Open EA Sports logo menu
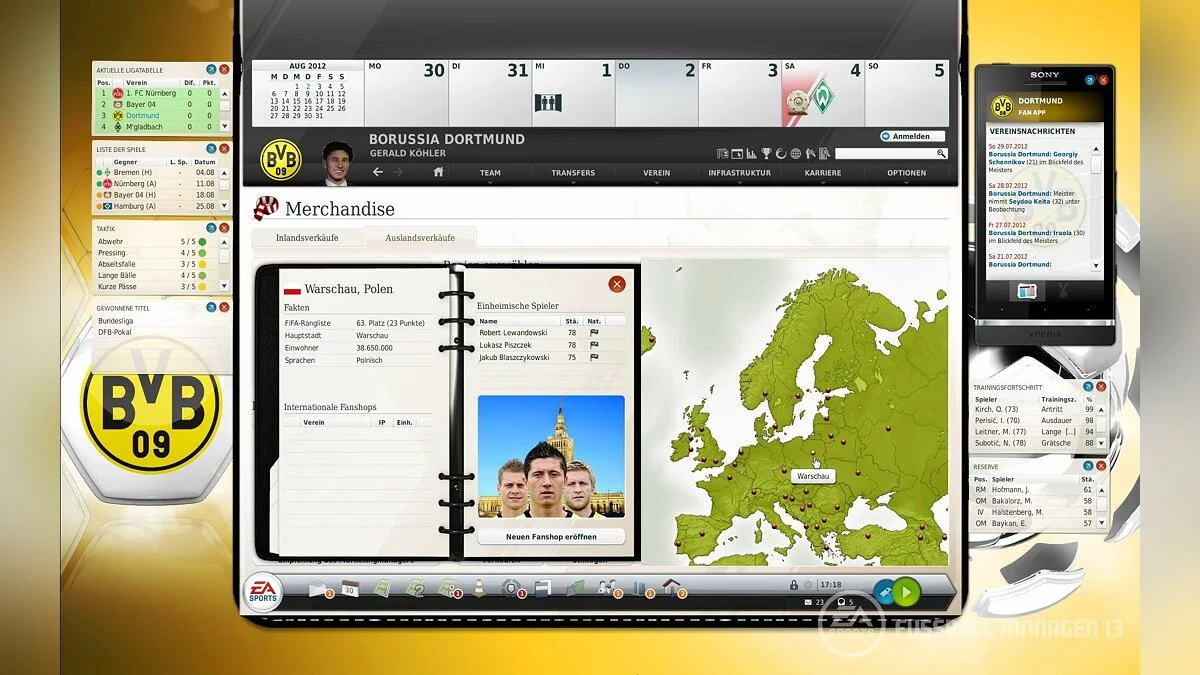 click(x=265, y=590)
